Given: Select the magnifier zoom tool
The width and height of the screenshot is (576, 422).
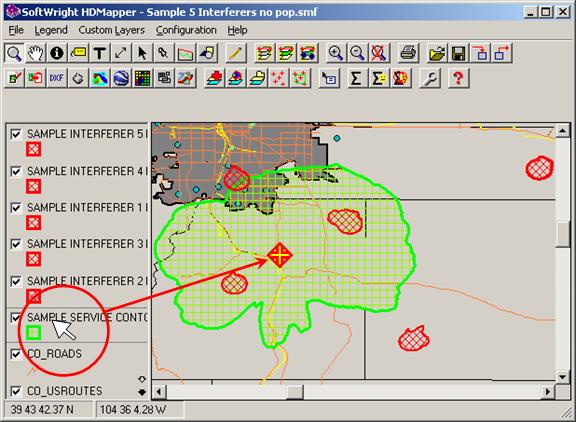Looking at the screenshot, I should (14, 53).
